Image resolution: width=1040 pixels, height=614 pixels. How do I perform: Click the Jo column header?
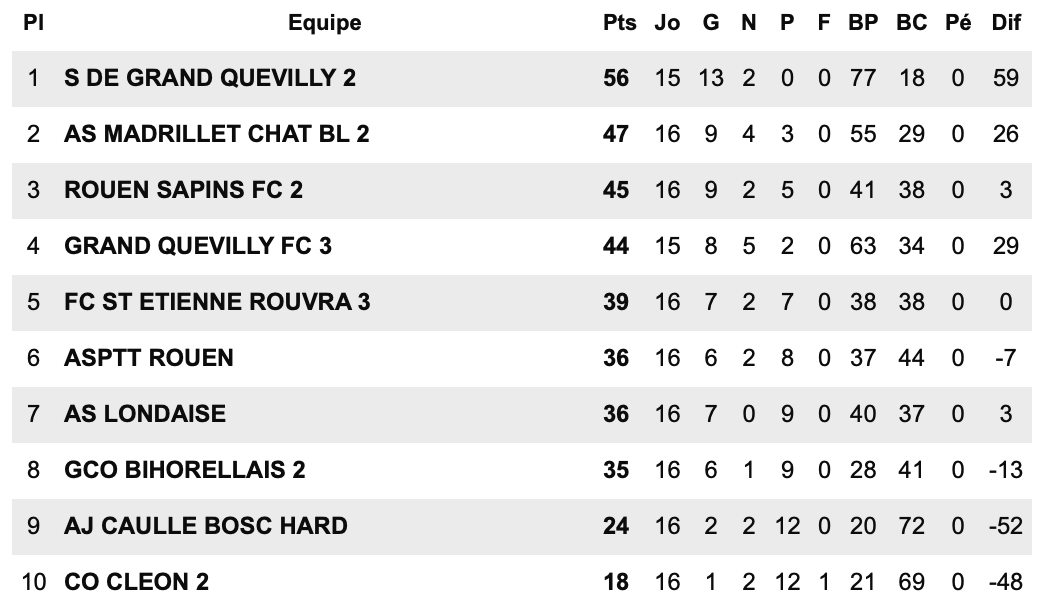pos(667,23)
